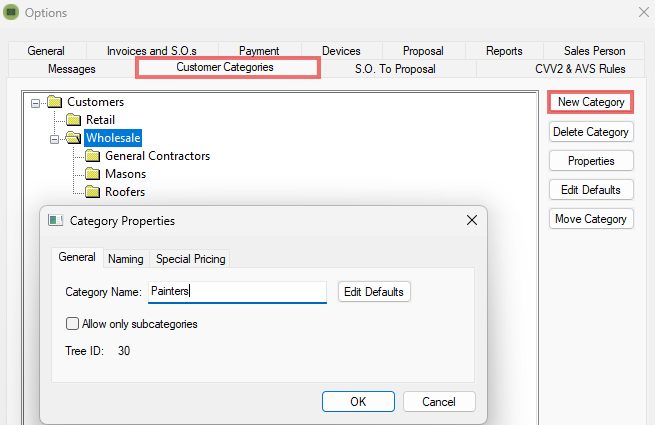Collapse the Wholesale tree node

pos(55,138)
